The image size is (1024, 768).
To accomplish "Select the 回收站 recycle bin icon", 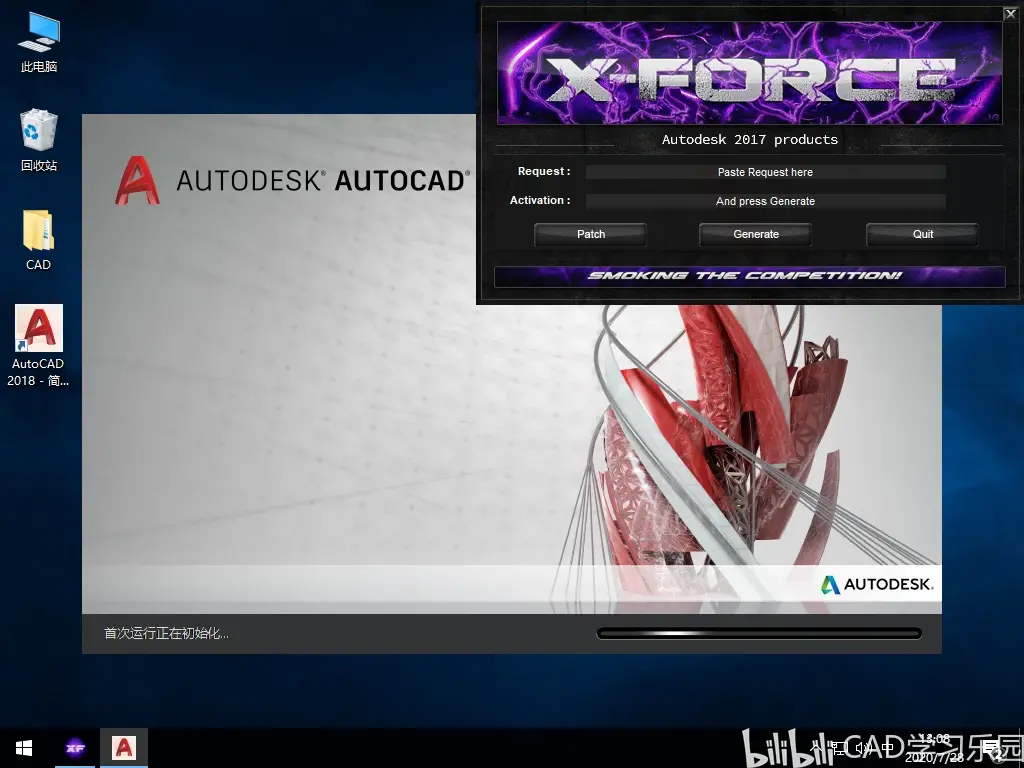I will pyautogui.click(x=39, y=140).
